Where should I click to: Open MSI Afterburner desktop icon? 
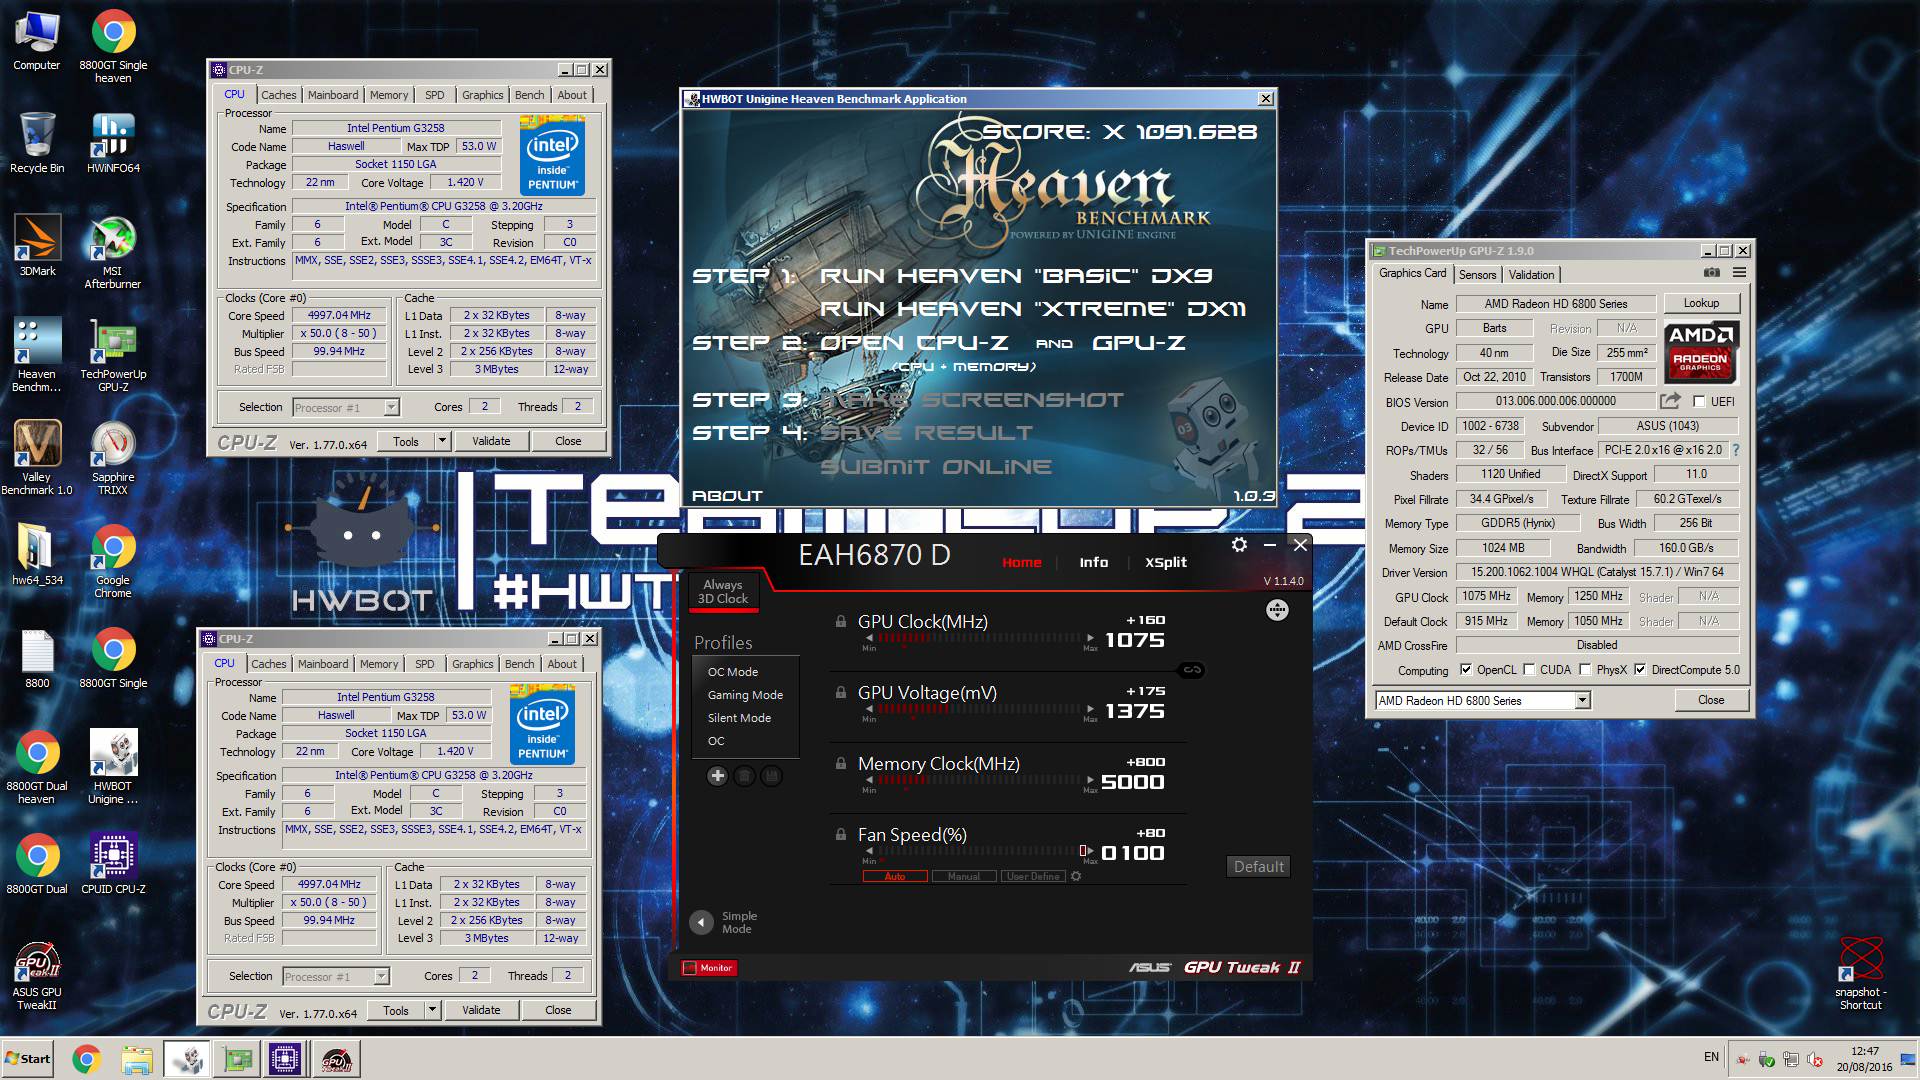point(112,252)
